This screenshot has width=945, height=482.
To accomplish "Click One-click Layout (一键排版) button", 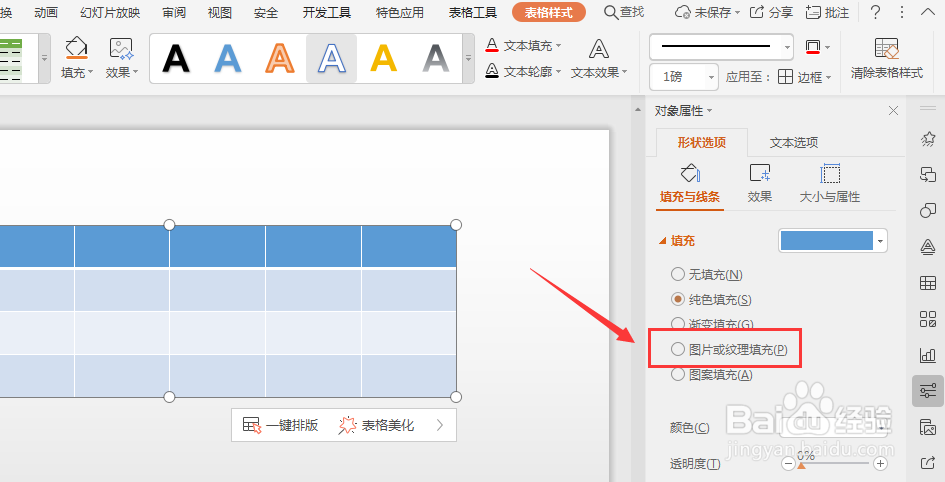I will pyautogui.click(x=280, y=425).
